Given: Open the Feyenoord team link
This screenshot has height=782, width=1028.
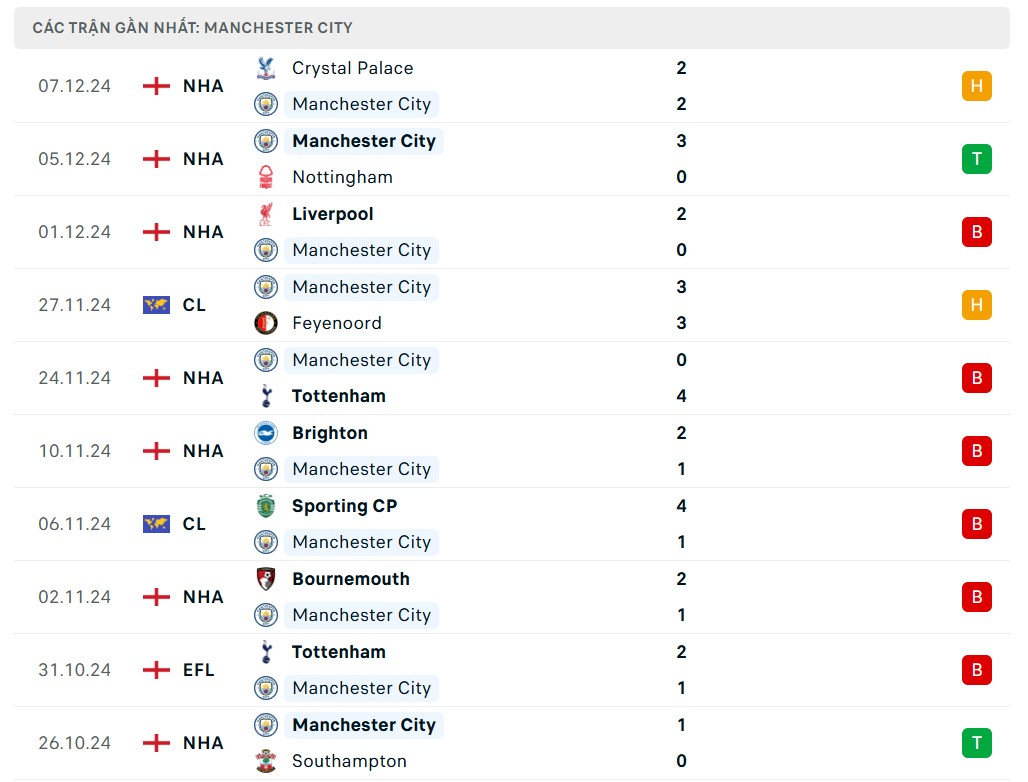Looking at the screenshot, I should (336, 323).
